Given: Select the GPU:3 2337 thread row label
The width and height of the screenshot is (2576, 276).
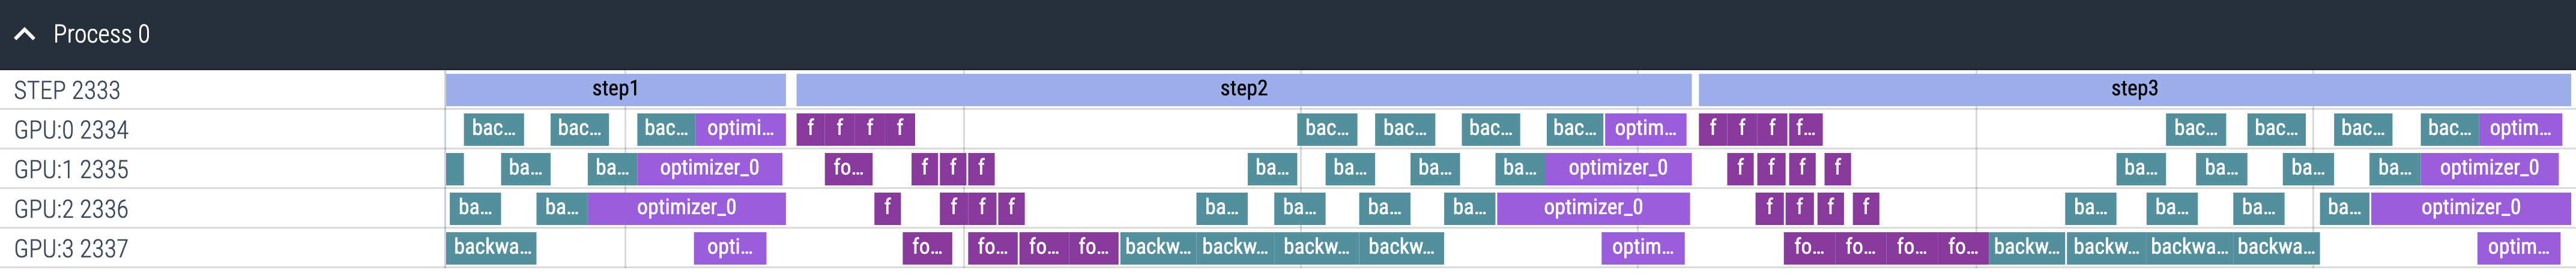Looking at the screenshot, I should [71, 248].
